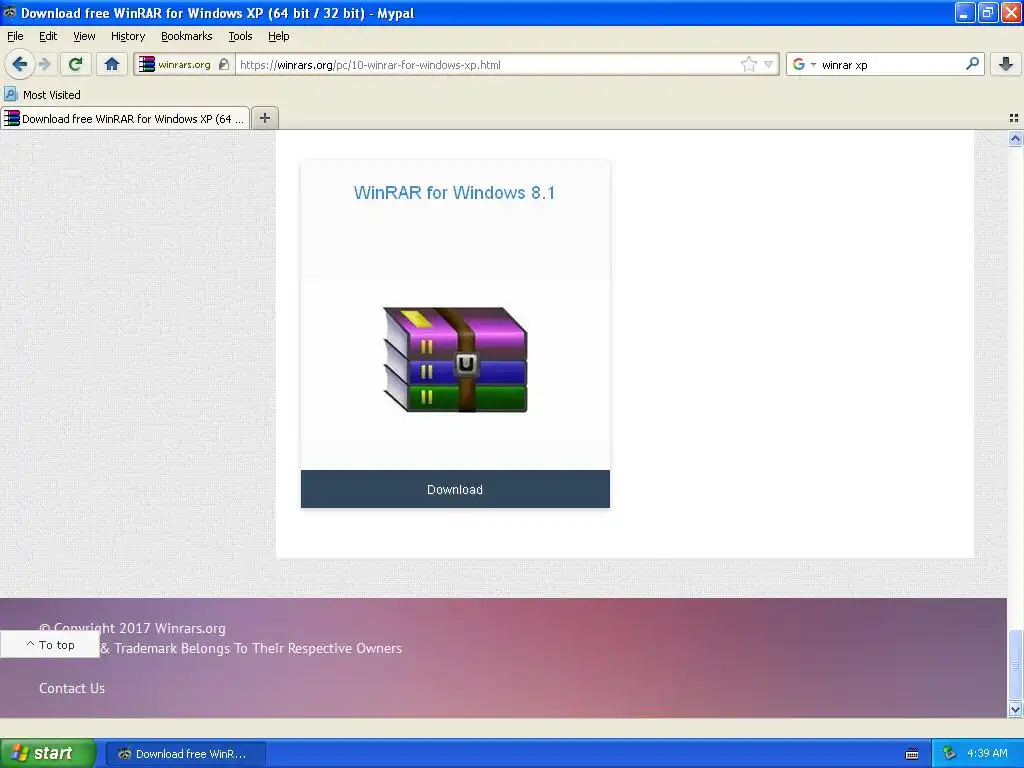This screenshot has width=1024, height=768.
Task: Open the Most Visited bookmarks folder
Action: (x=42, y=95)
